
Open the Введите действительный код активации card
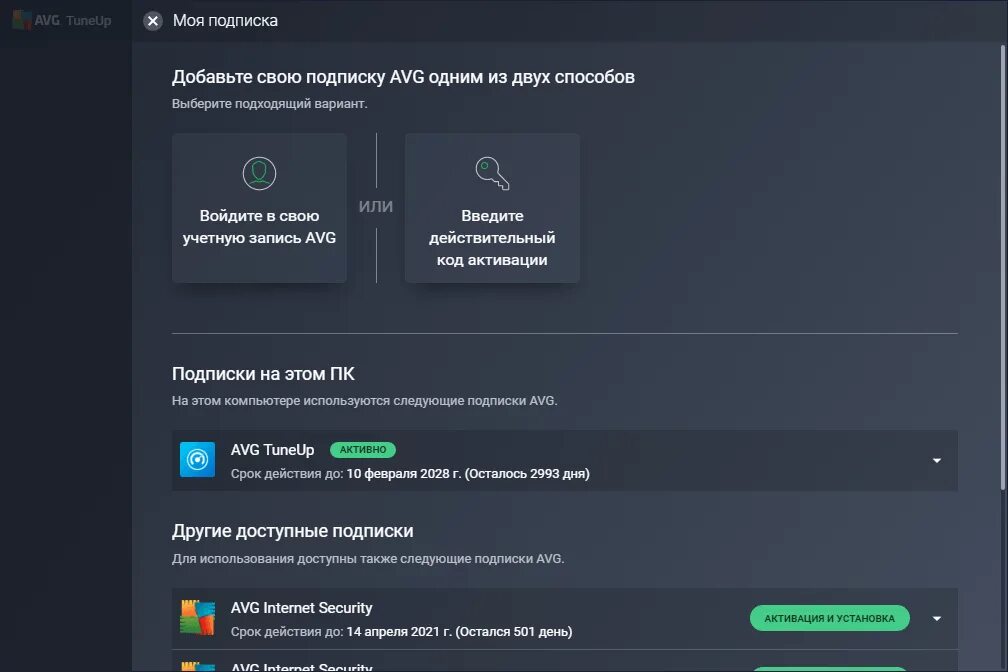coord(492,208)
